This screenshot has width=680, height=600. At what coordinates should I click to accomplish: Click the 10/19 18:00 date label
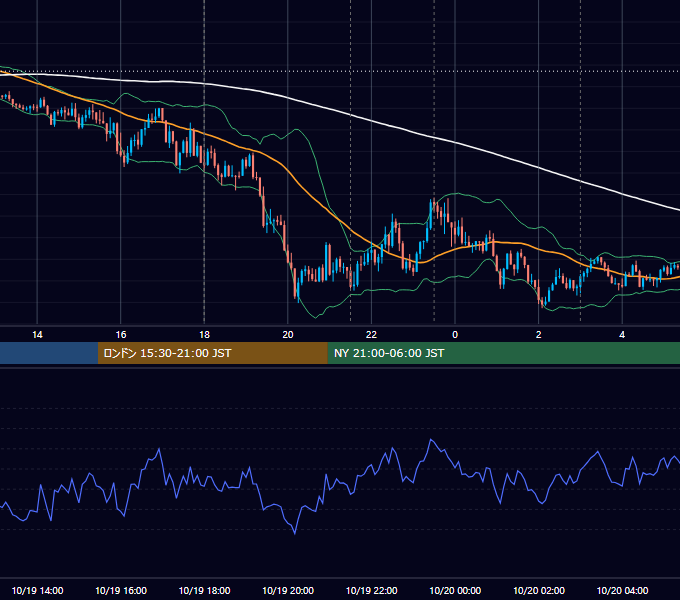coord(204,590)
